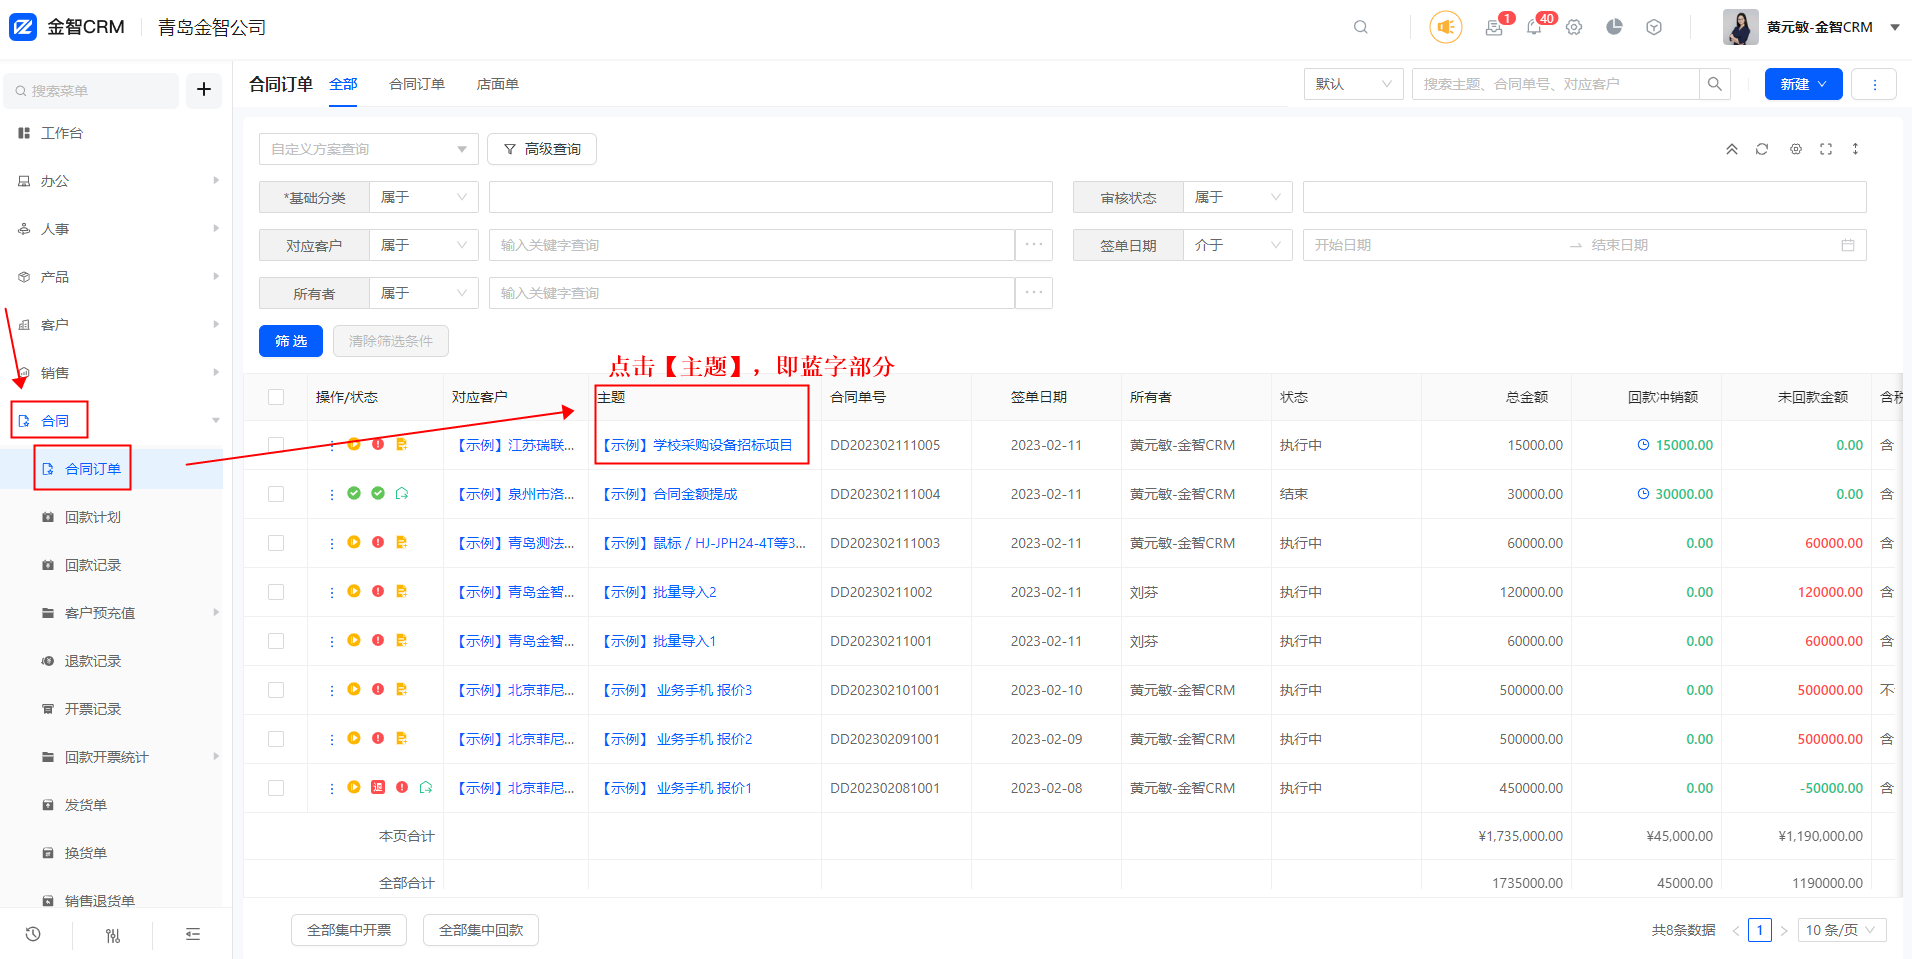Click the sliders adjust icon at sidebar bottom
1912x959 pixels.
tap(113, 935)
